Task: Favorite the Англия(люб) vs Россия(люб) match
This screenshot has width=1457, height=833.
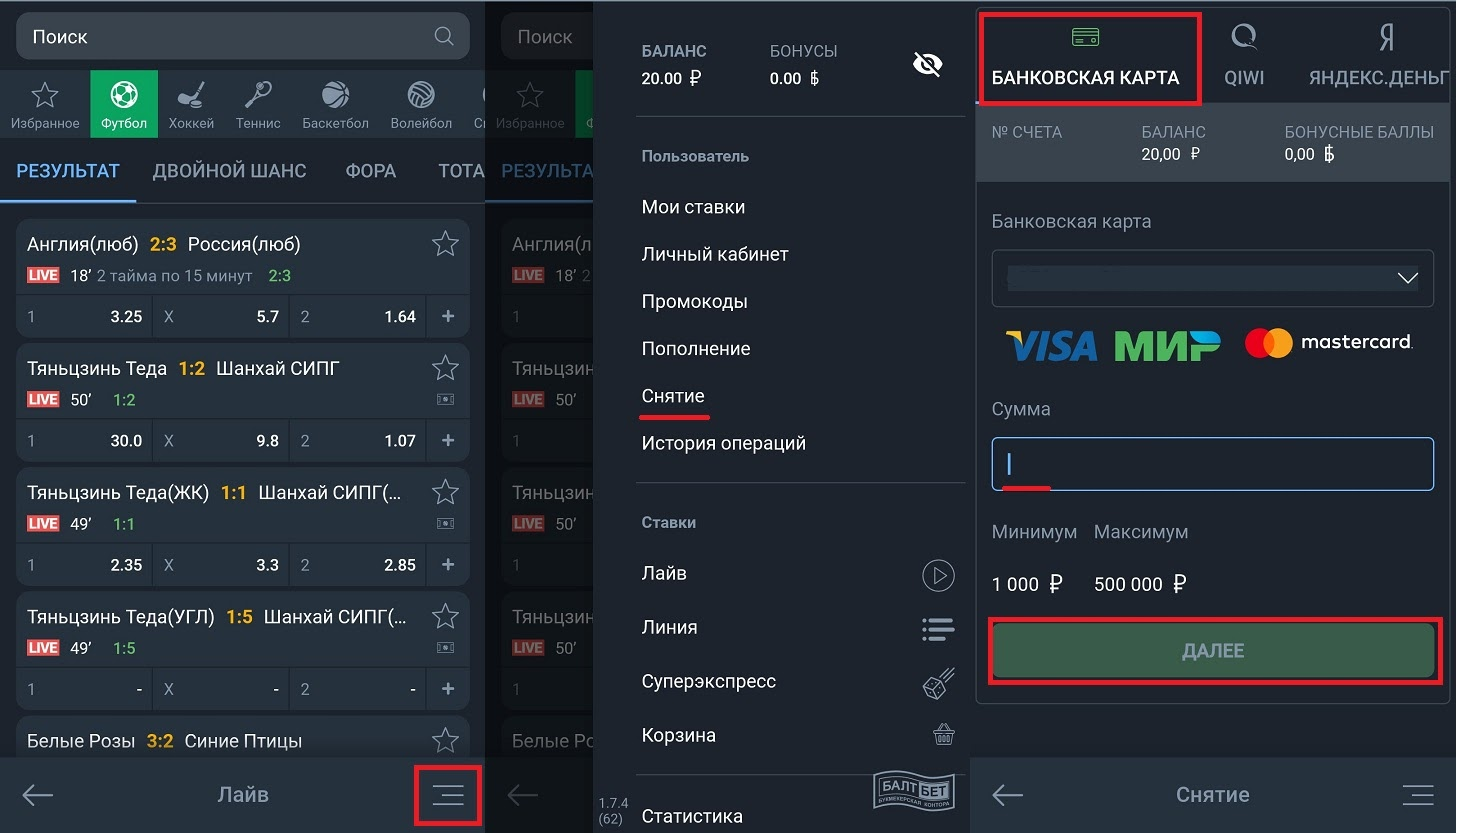Action: 445,244
